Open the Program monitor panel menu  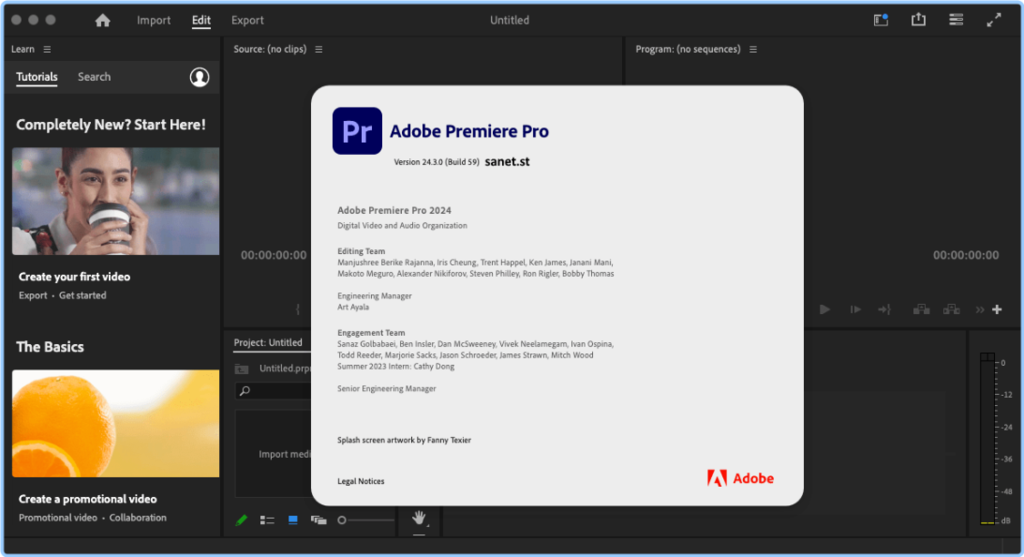753,49
